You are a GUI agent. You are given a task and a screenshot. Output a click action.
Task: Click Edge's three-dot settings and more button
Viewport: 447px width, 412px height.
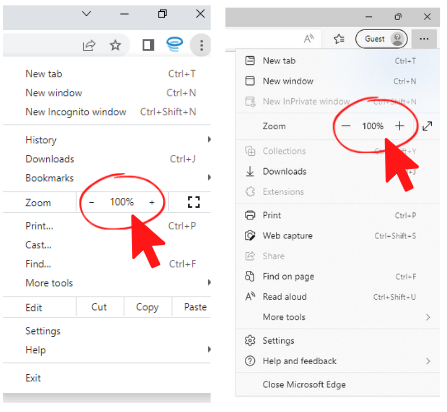[424, 39]
